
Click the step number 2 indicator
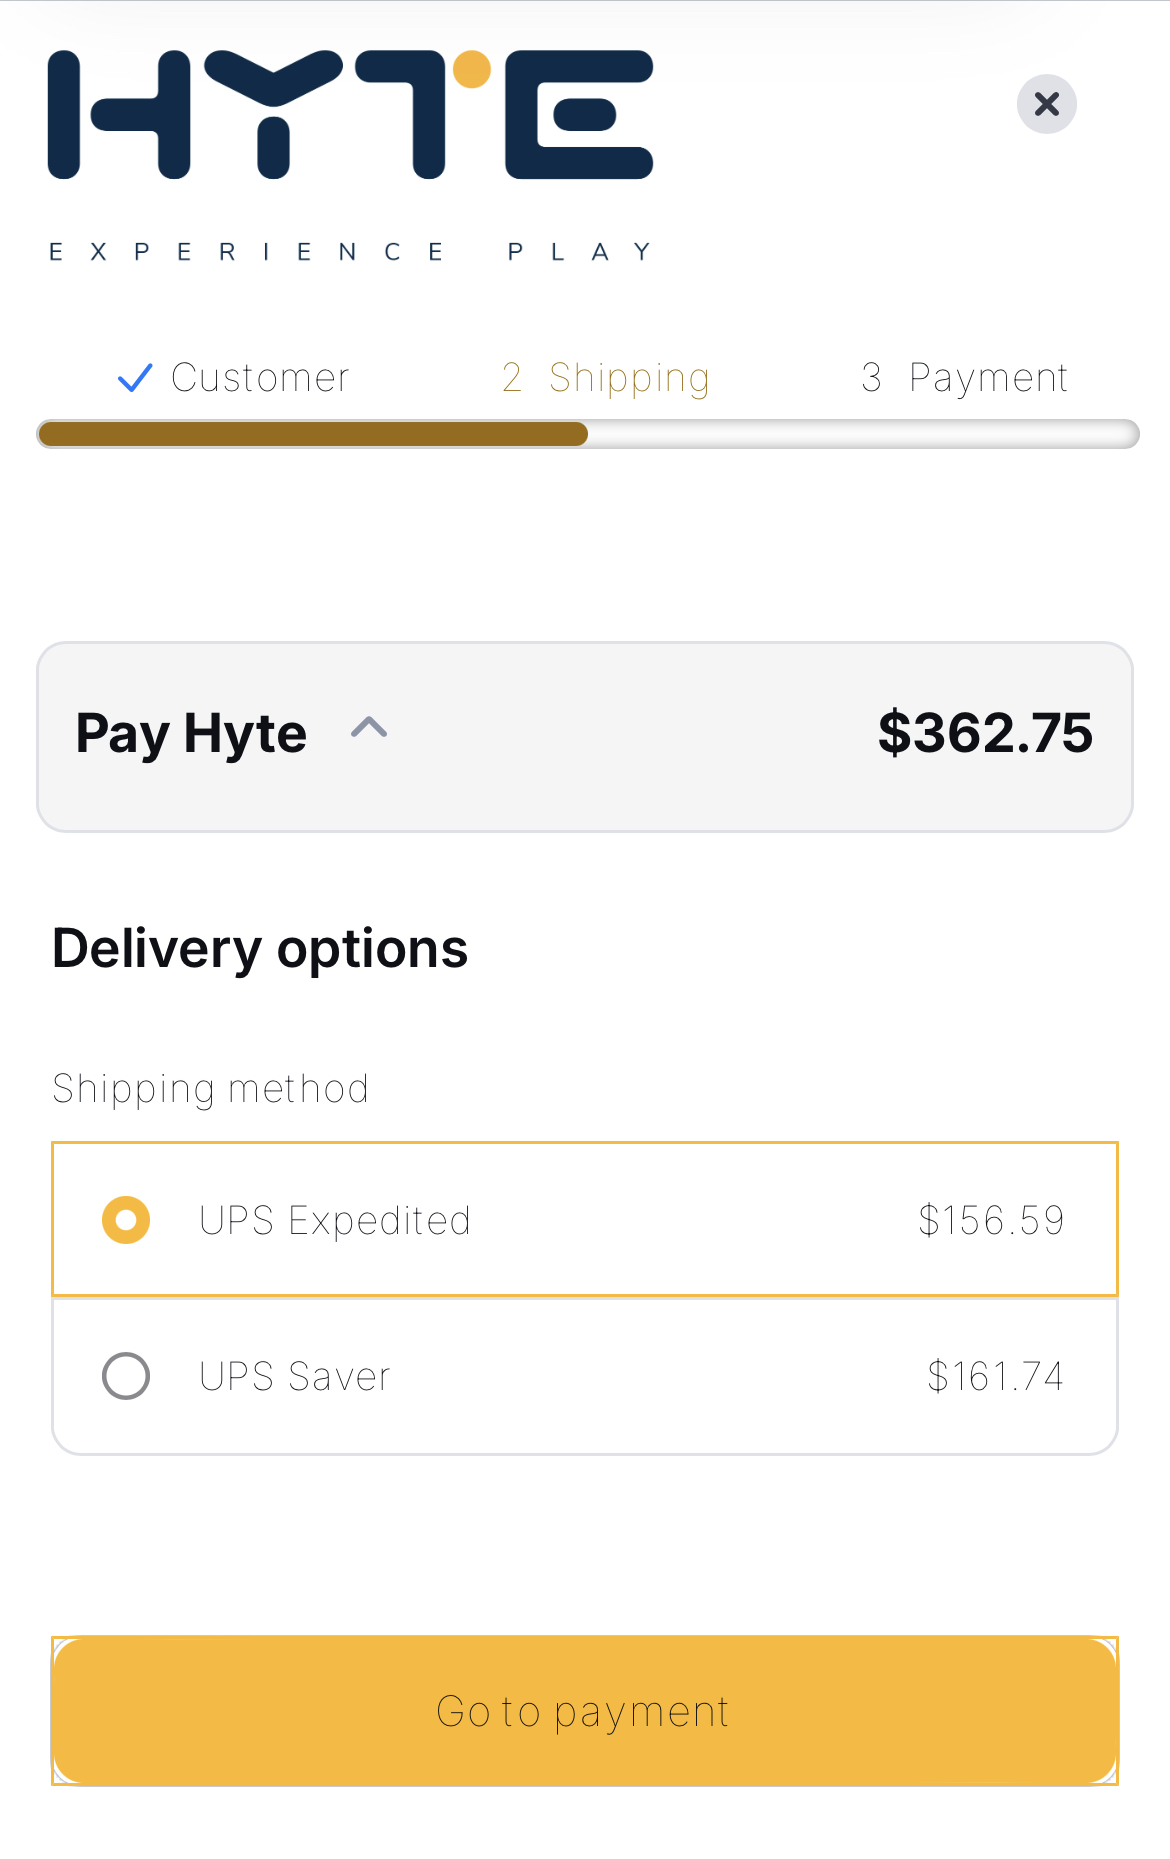coord(511,378)
